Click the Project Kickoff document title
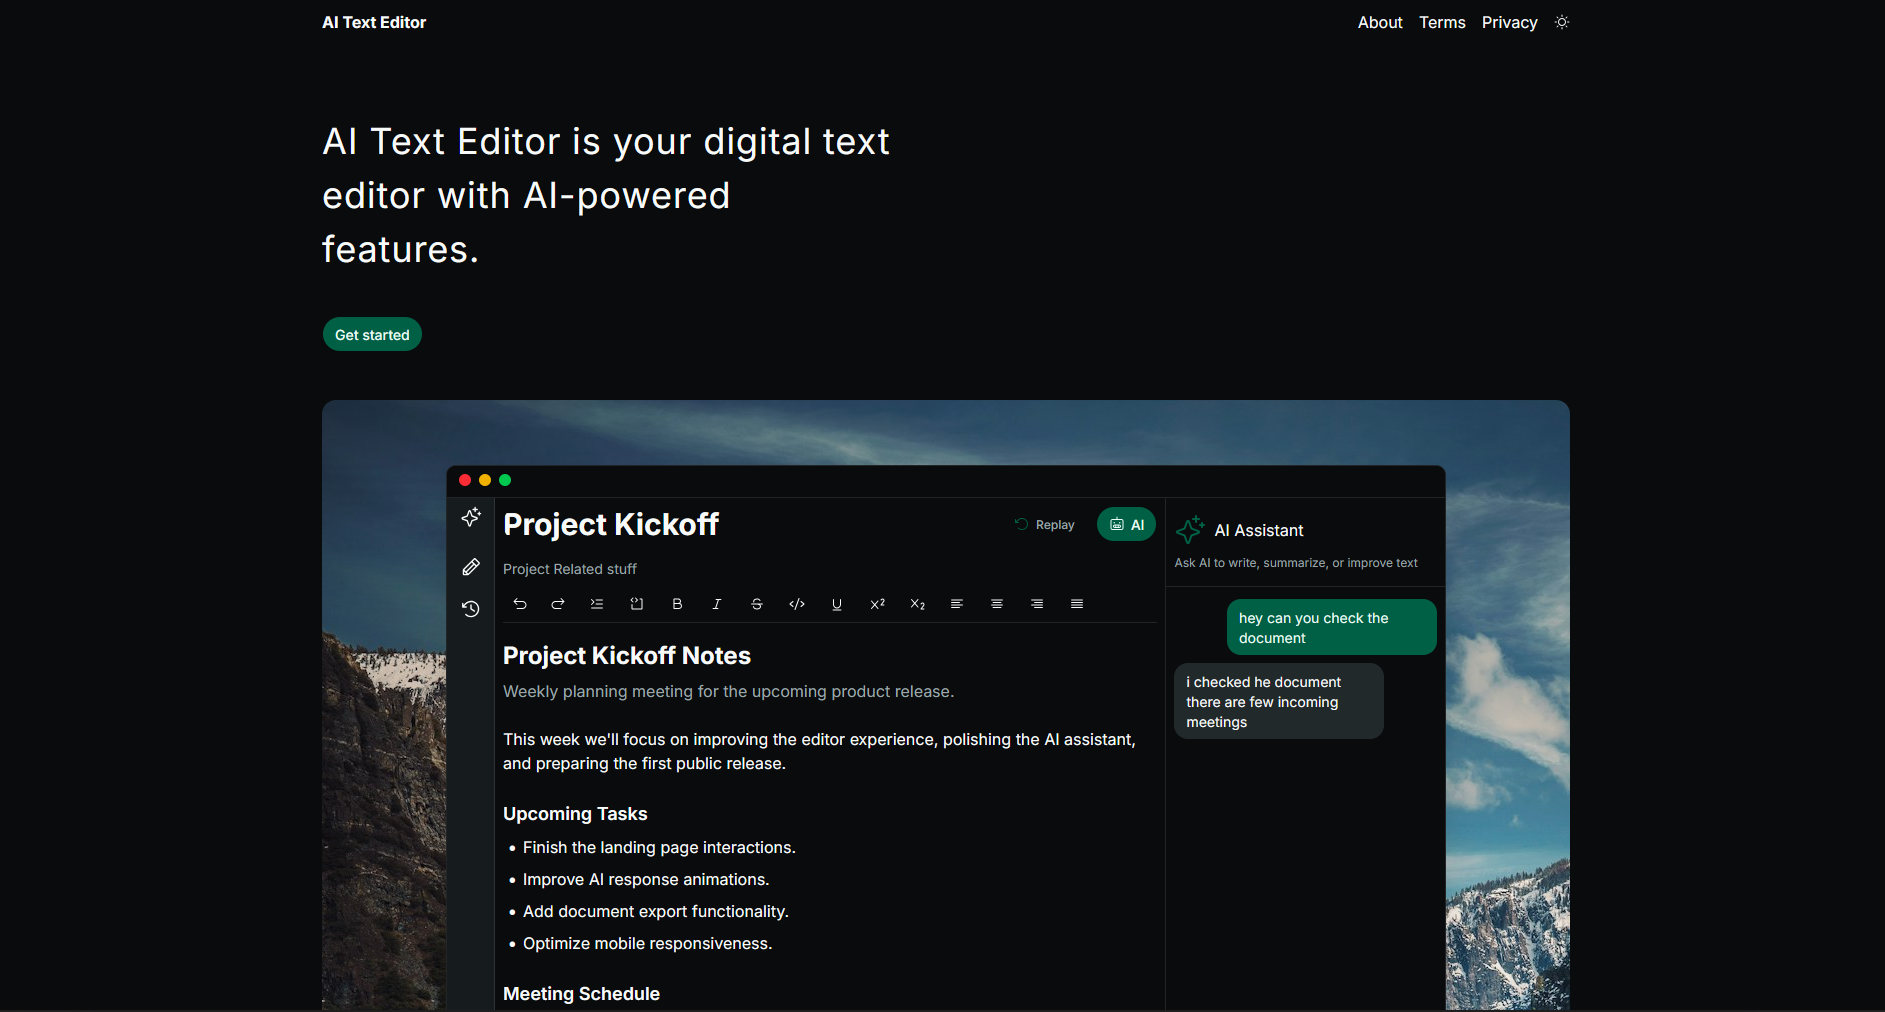 (x=611, y=524)
